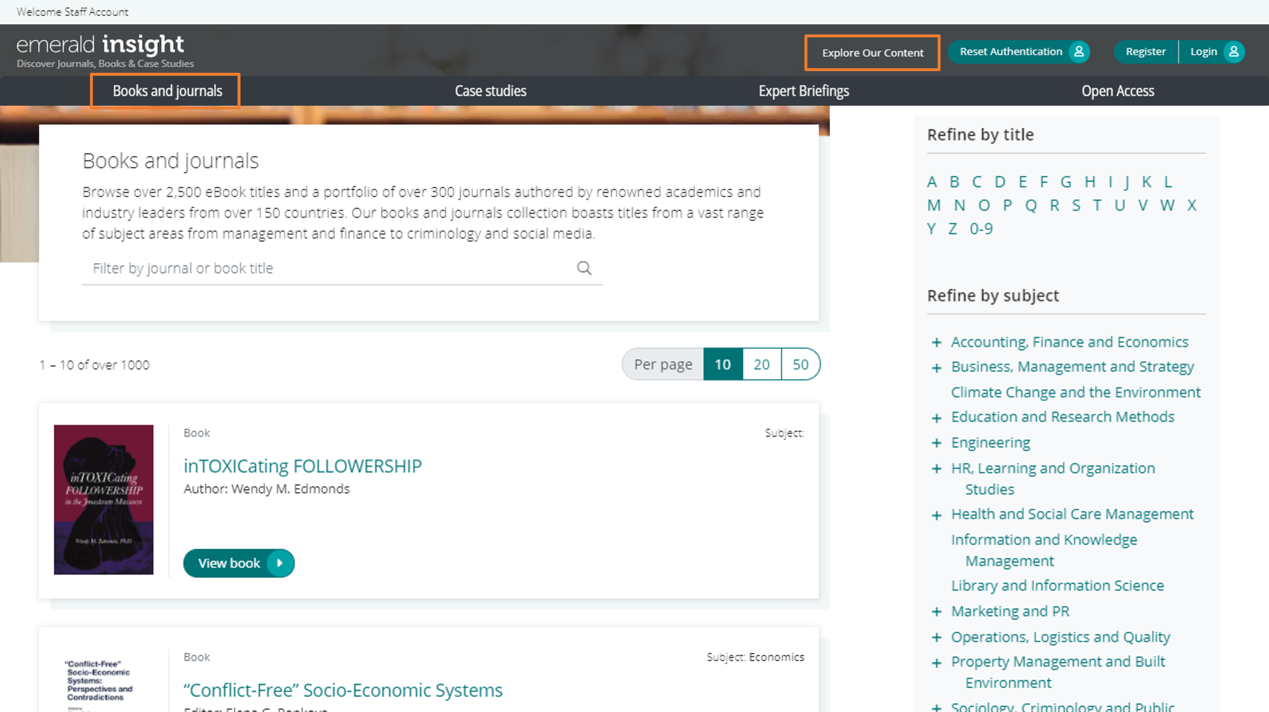Expand Property Management and Built Environment subject

point(937,662)
